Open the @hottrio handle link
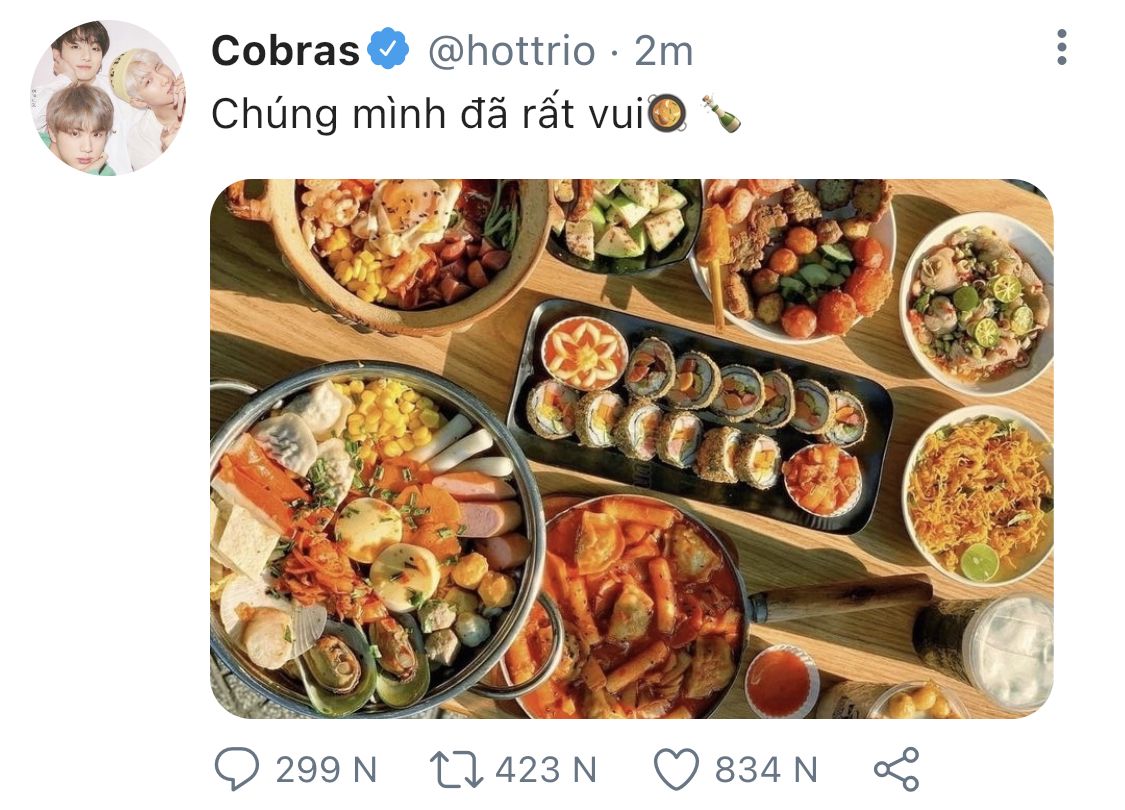This screenshot has width=1125, height=810. [512, 51]
